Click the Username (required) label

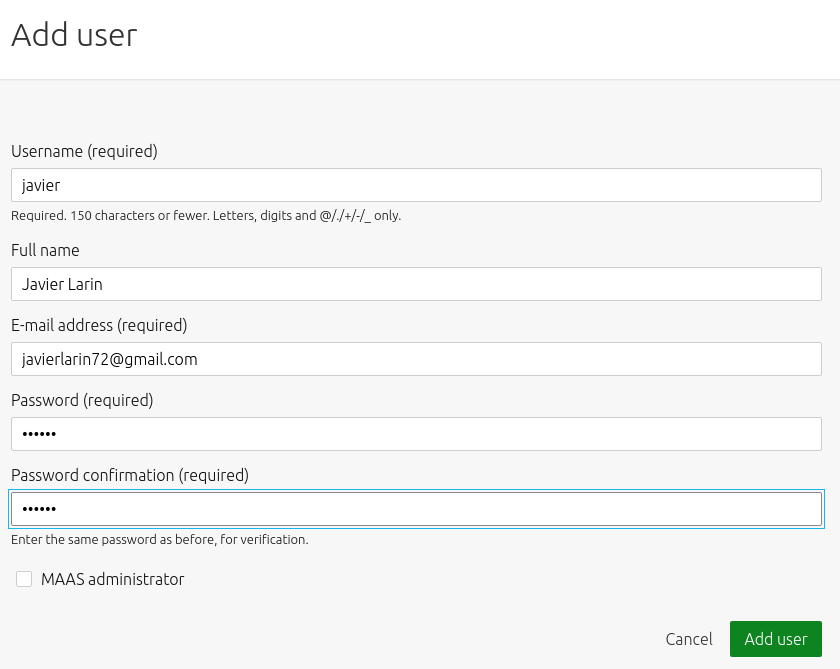coord(84,152)
